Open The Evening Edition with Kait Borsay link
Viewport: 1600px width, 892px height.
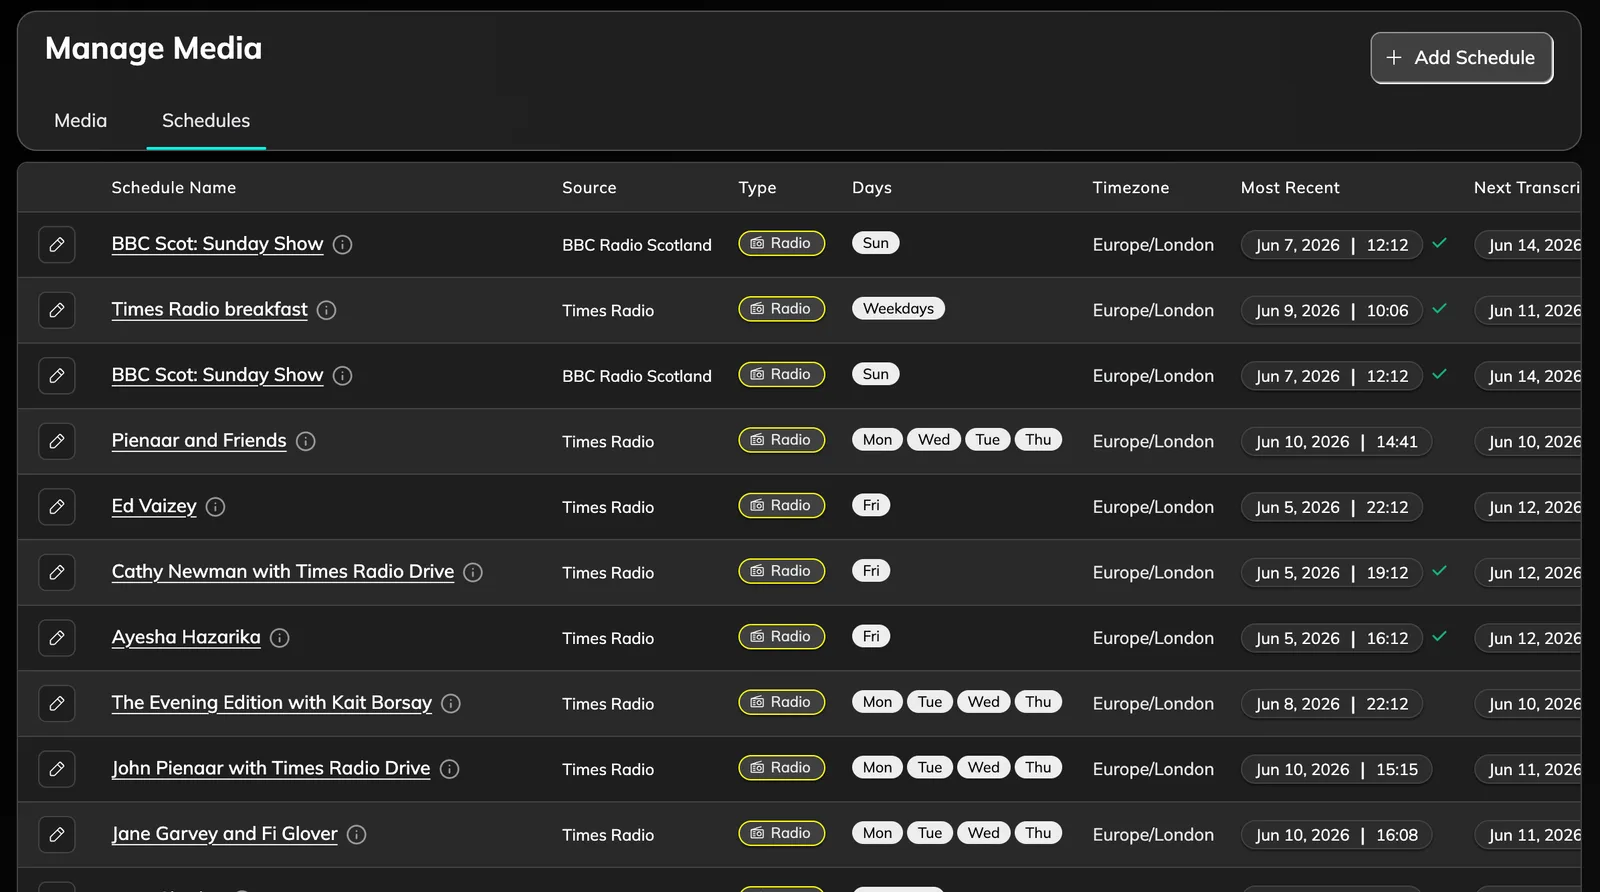[272, 702]
